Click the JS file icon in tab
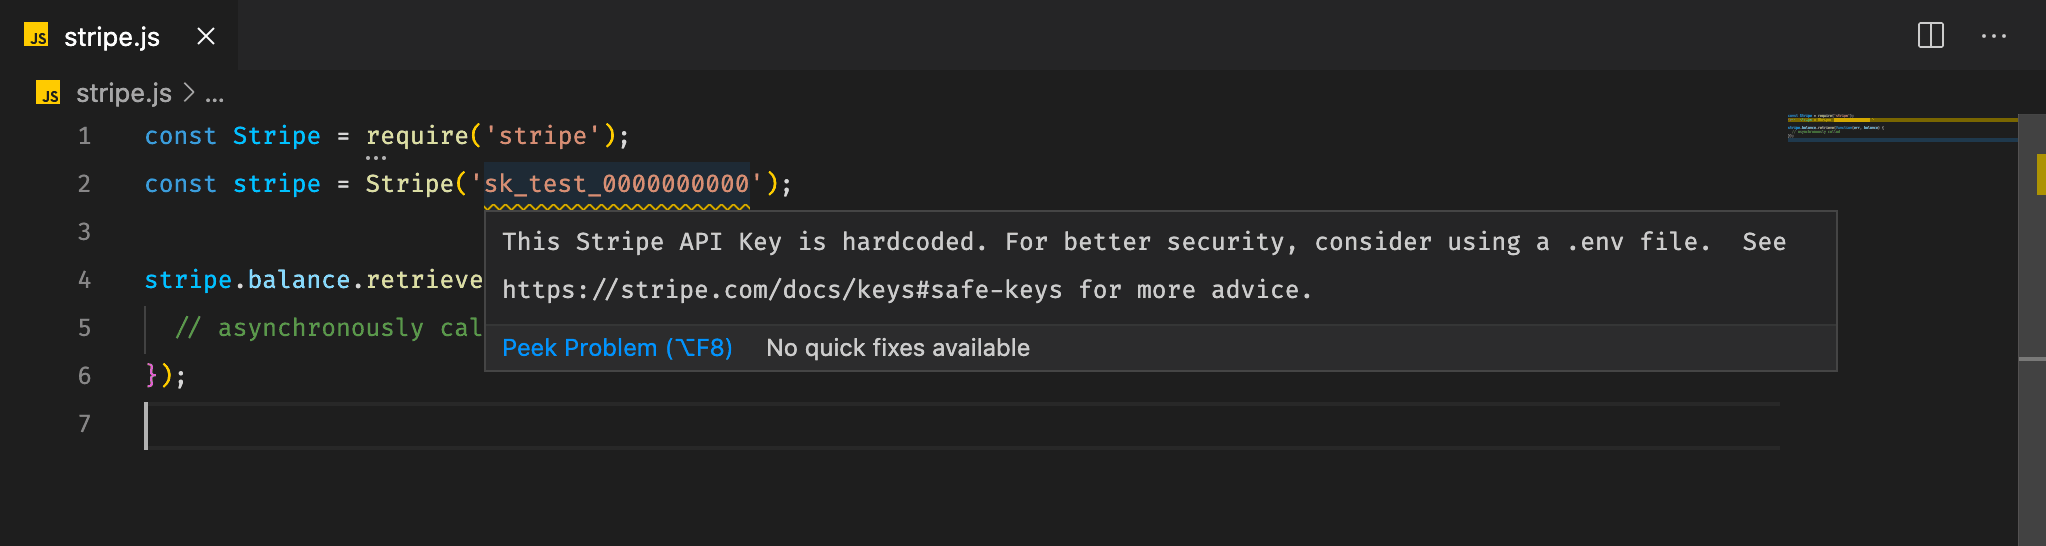2046x546 pixels. 36,35
